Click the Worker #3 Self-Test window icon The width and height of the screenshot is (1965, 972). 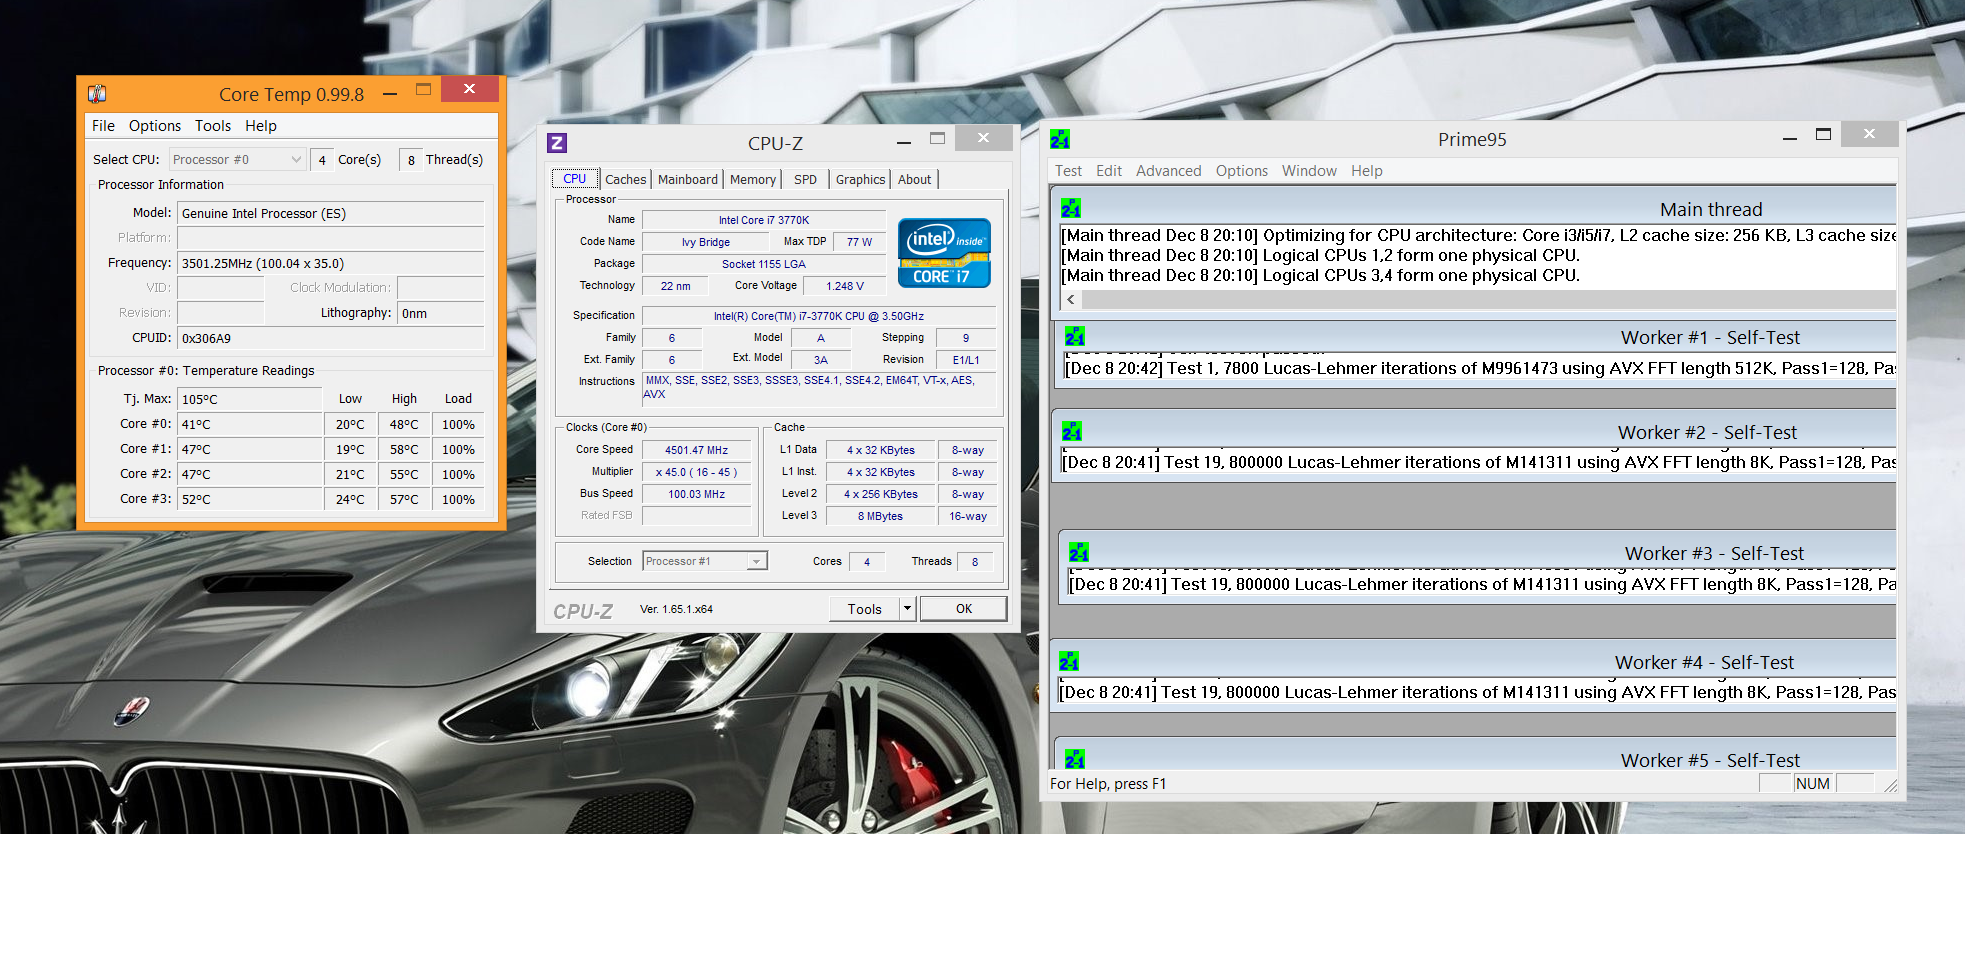tap(1079, 552)
